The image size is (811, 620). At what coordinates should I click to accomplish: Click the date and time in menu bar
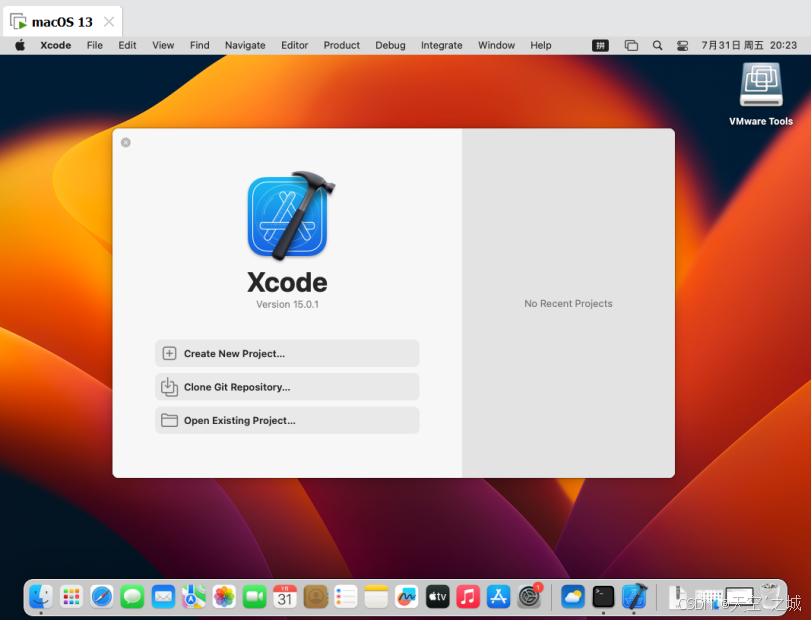point(749,45)
